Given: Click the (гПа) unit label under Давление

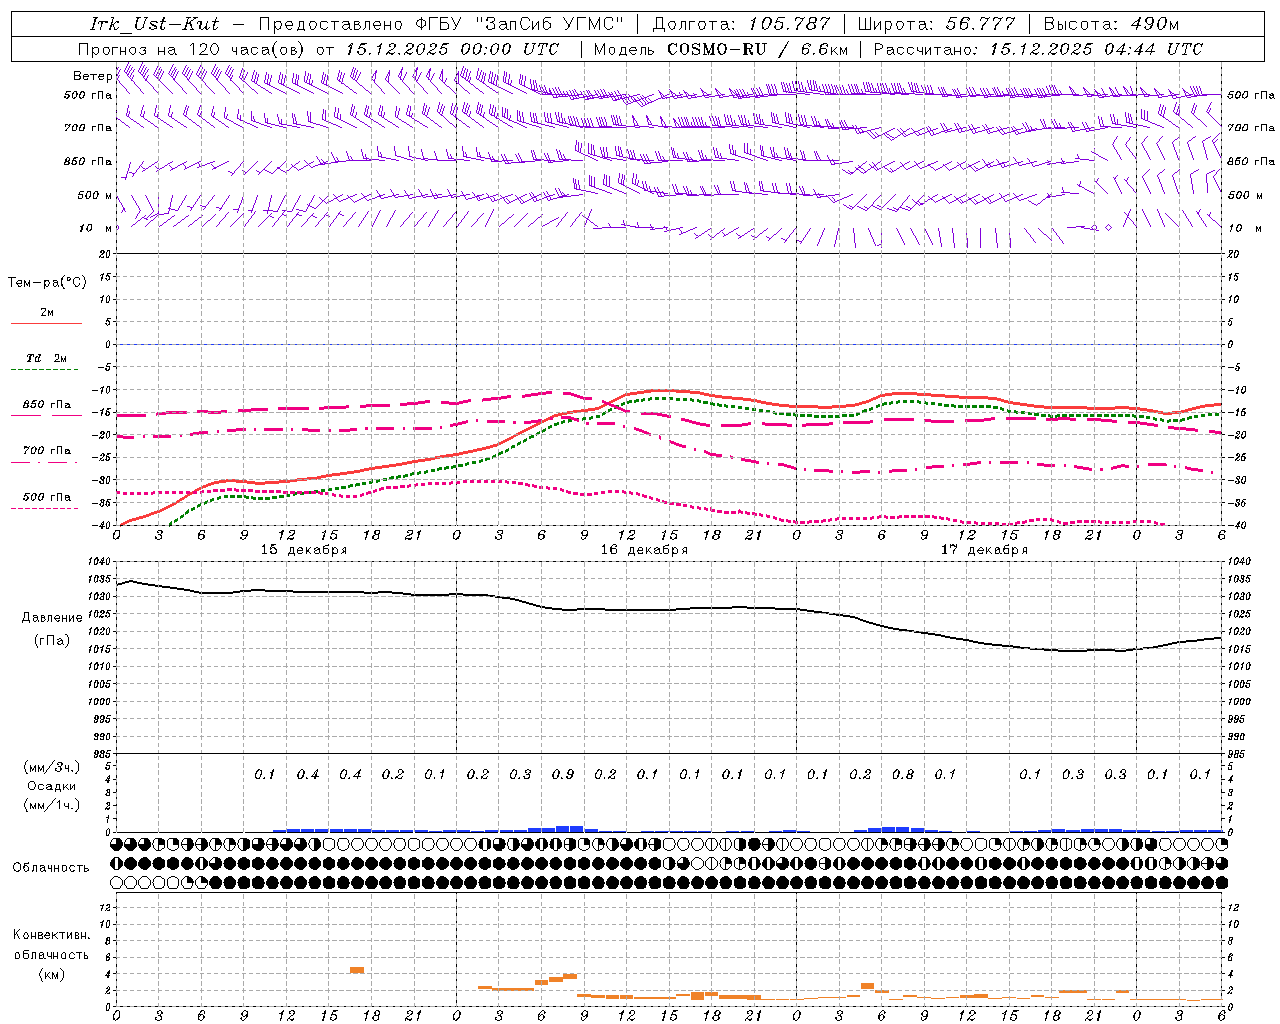Looking at the screenshot, I should pyautogui.click(x=52, y=640).
